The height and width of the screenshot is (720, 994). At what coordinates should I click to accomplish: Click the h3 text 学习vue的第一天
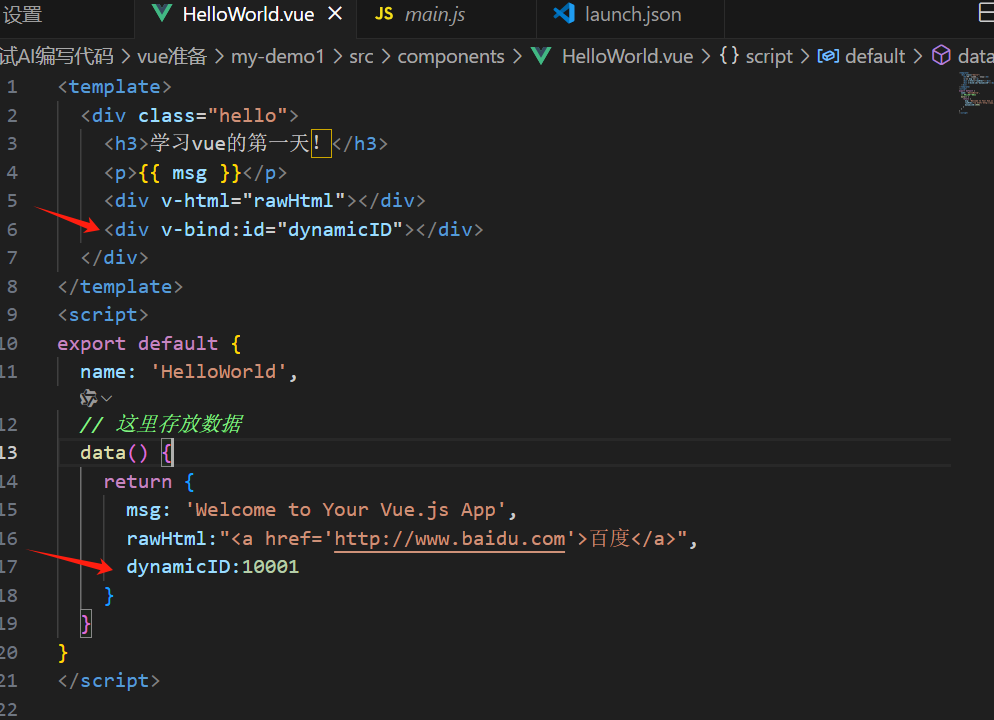pyautogui.click(x=230, y=143)
